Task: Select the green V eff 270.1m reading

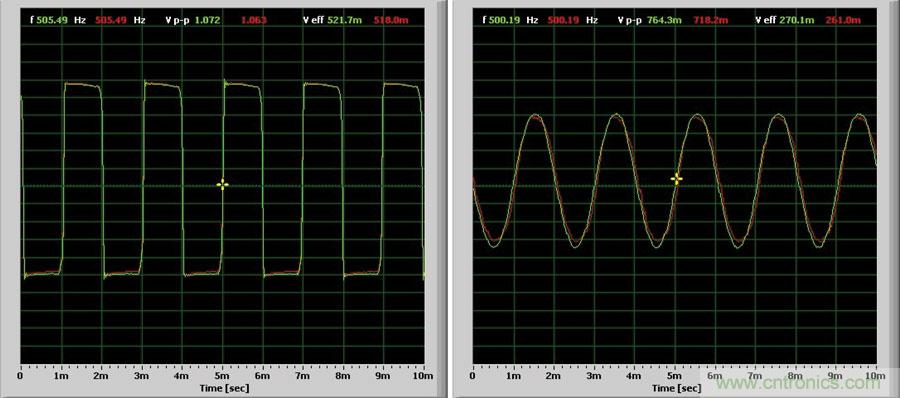Action: (x=799, y=20)
